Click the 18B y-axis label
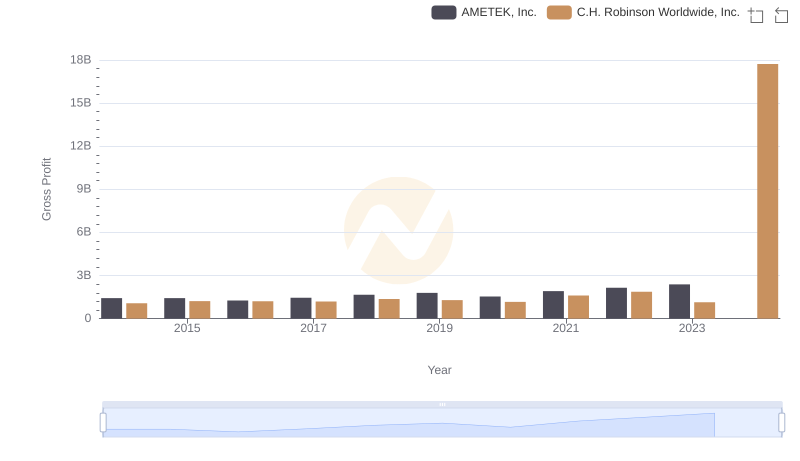 [81, 60]
